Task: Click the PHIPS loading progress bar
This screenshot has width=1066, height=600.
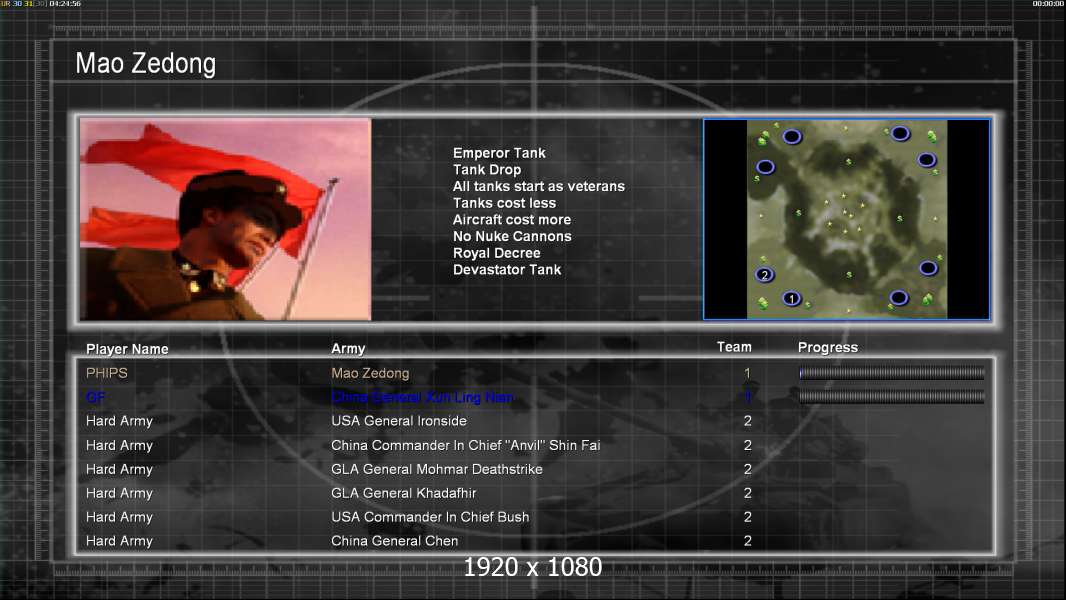Action: pyautogui.click(x=892, y=373)
